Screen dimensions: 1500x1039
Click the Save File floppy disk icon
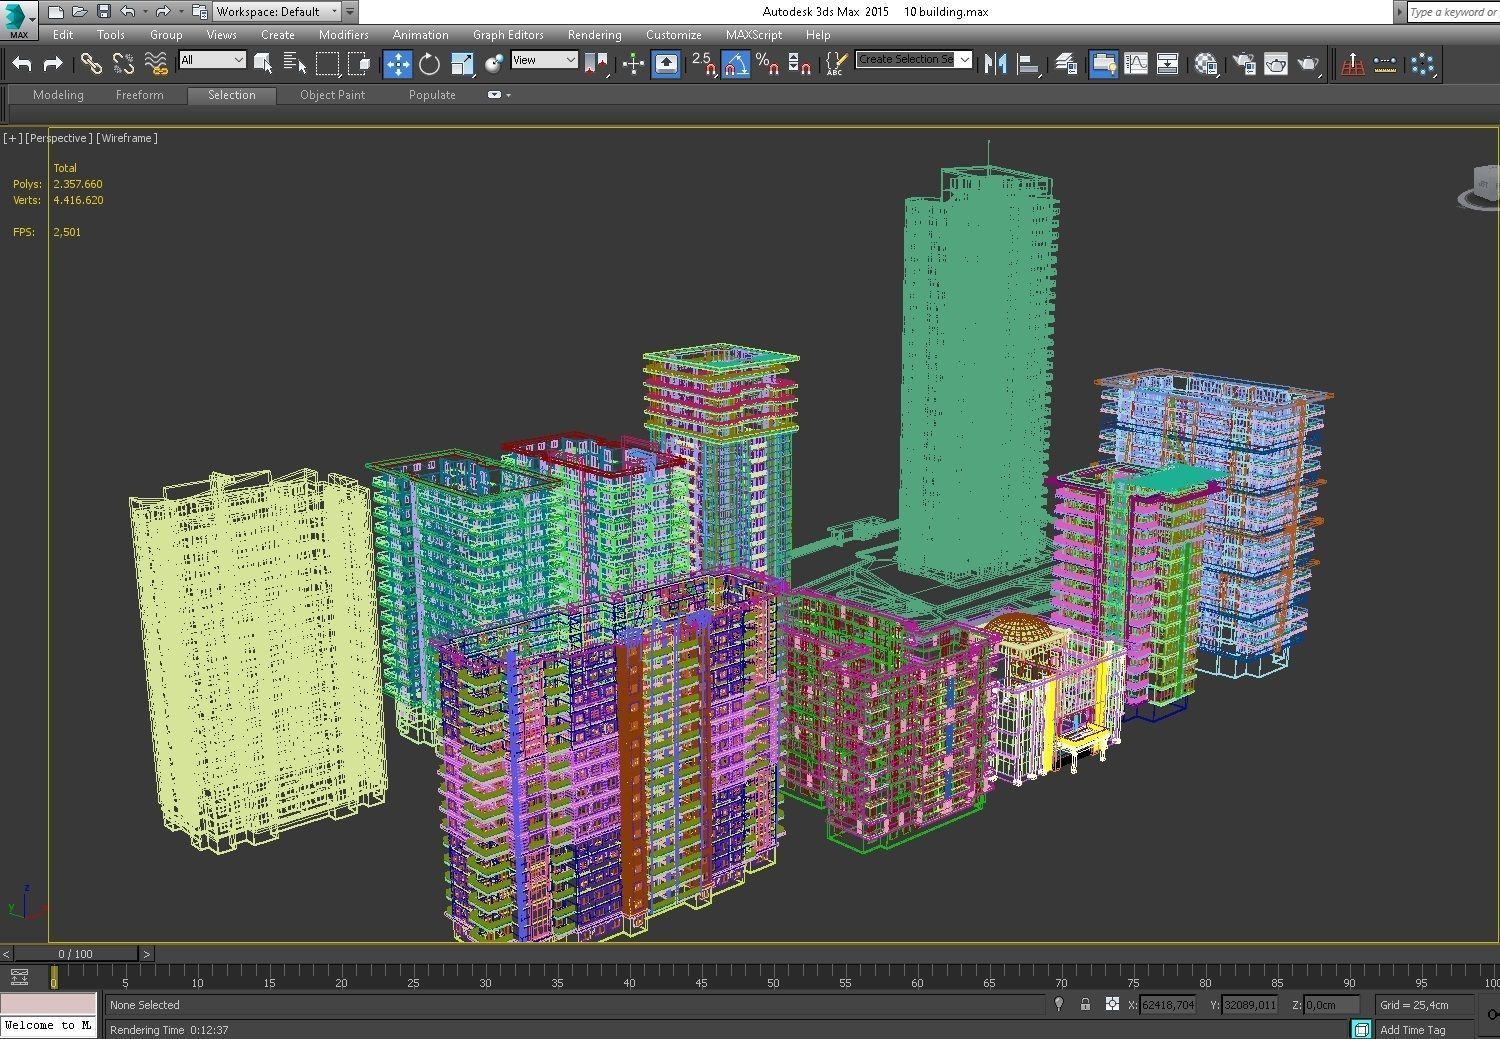(103, 12)
